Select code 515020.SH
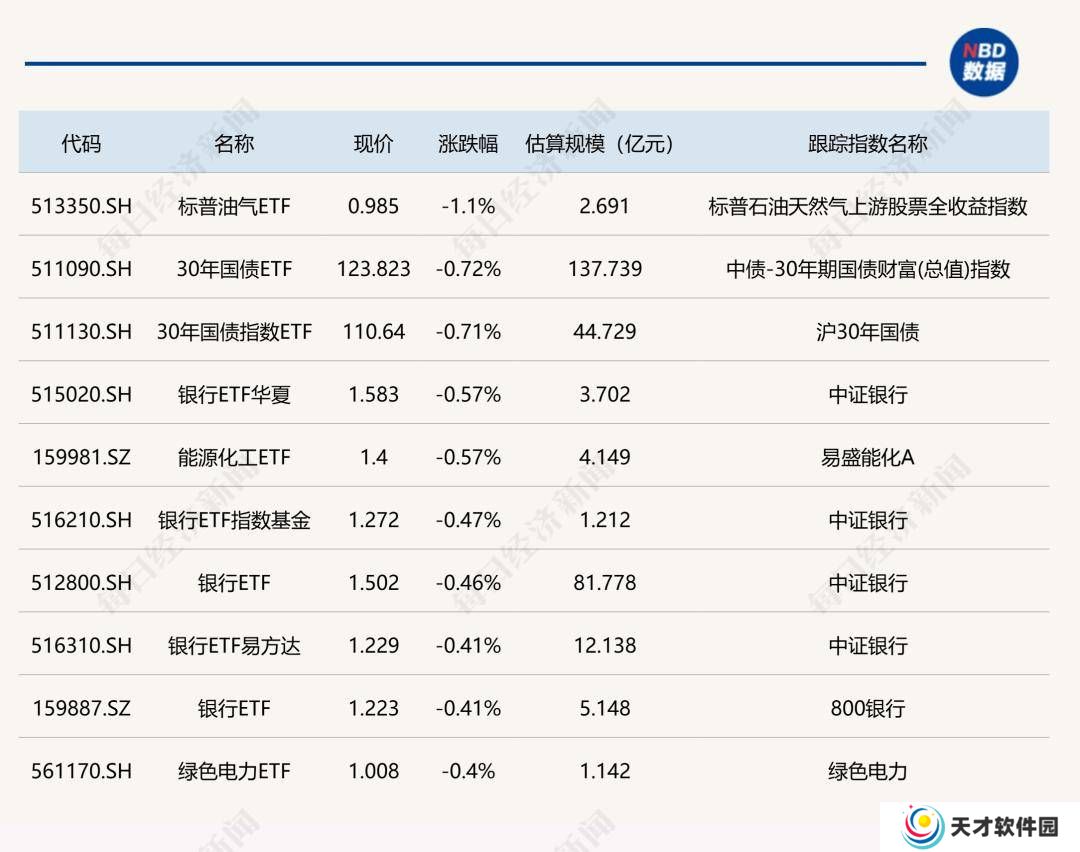 click(x=81, y=394)
